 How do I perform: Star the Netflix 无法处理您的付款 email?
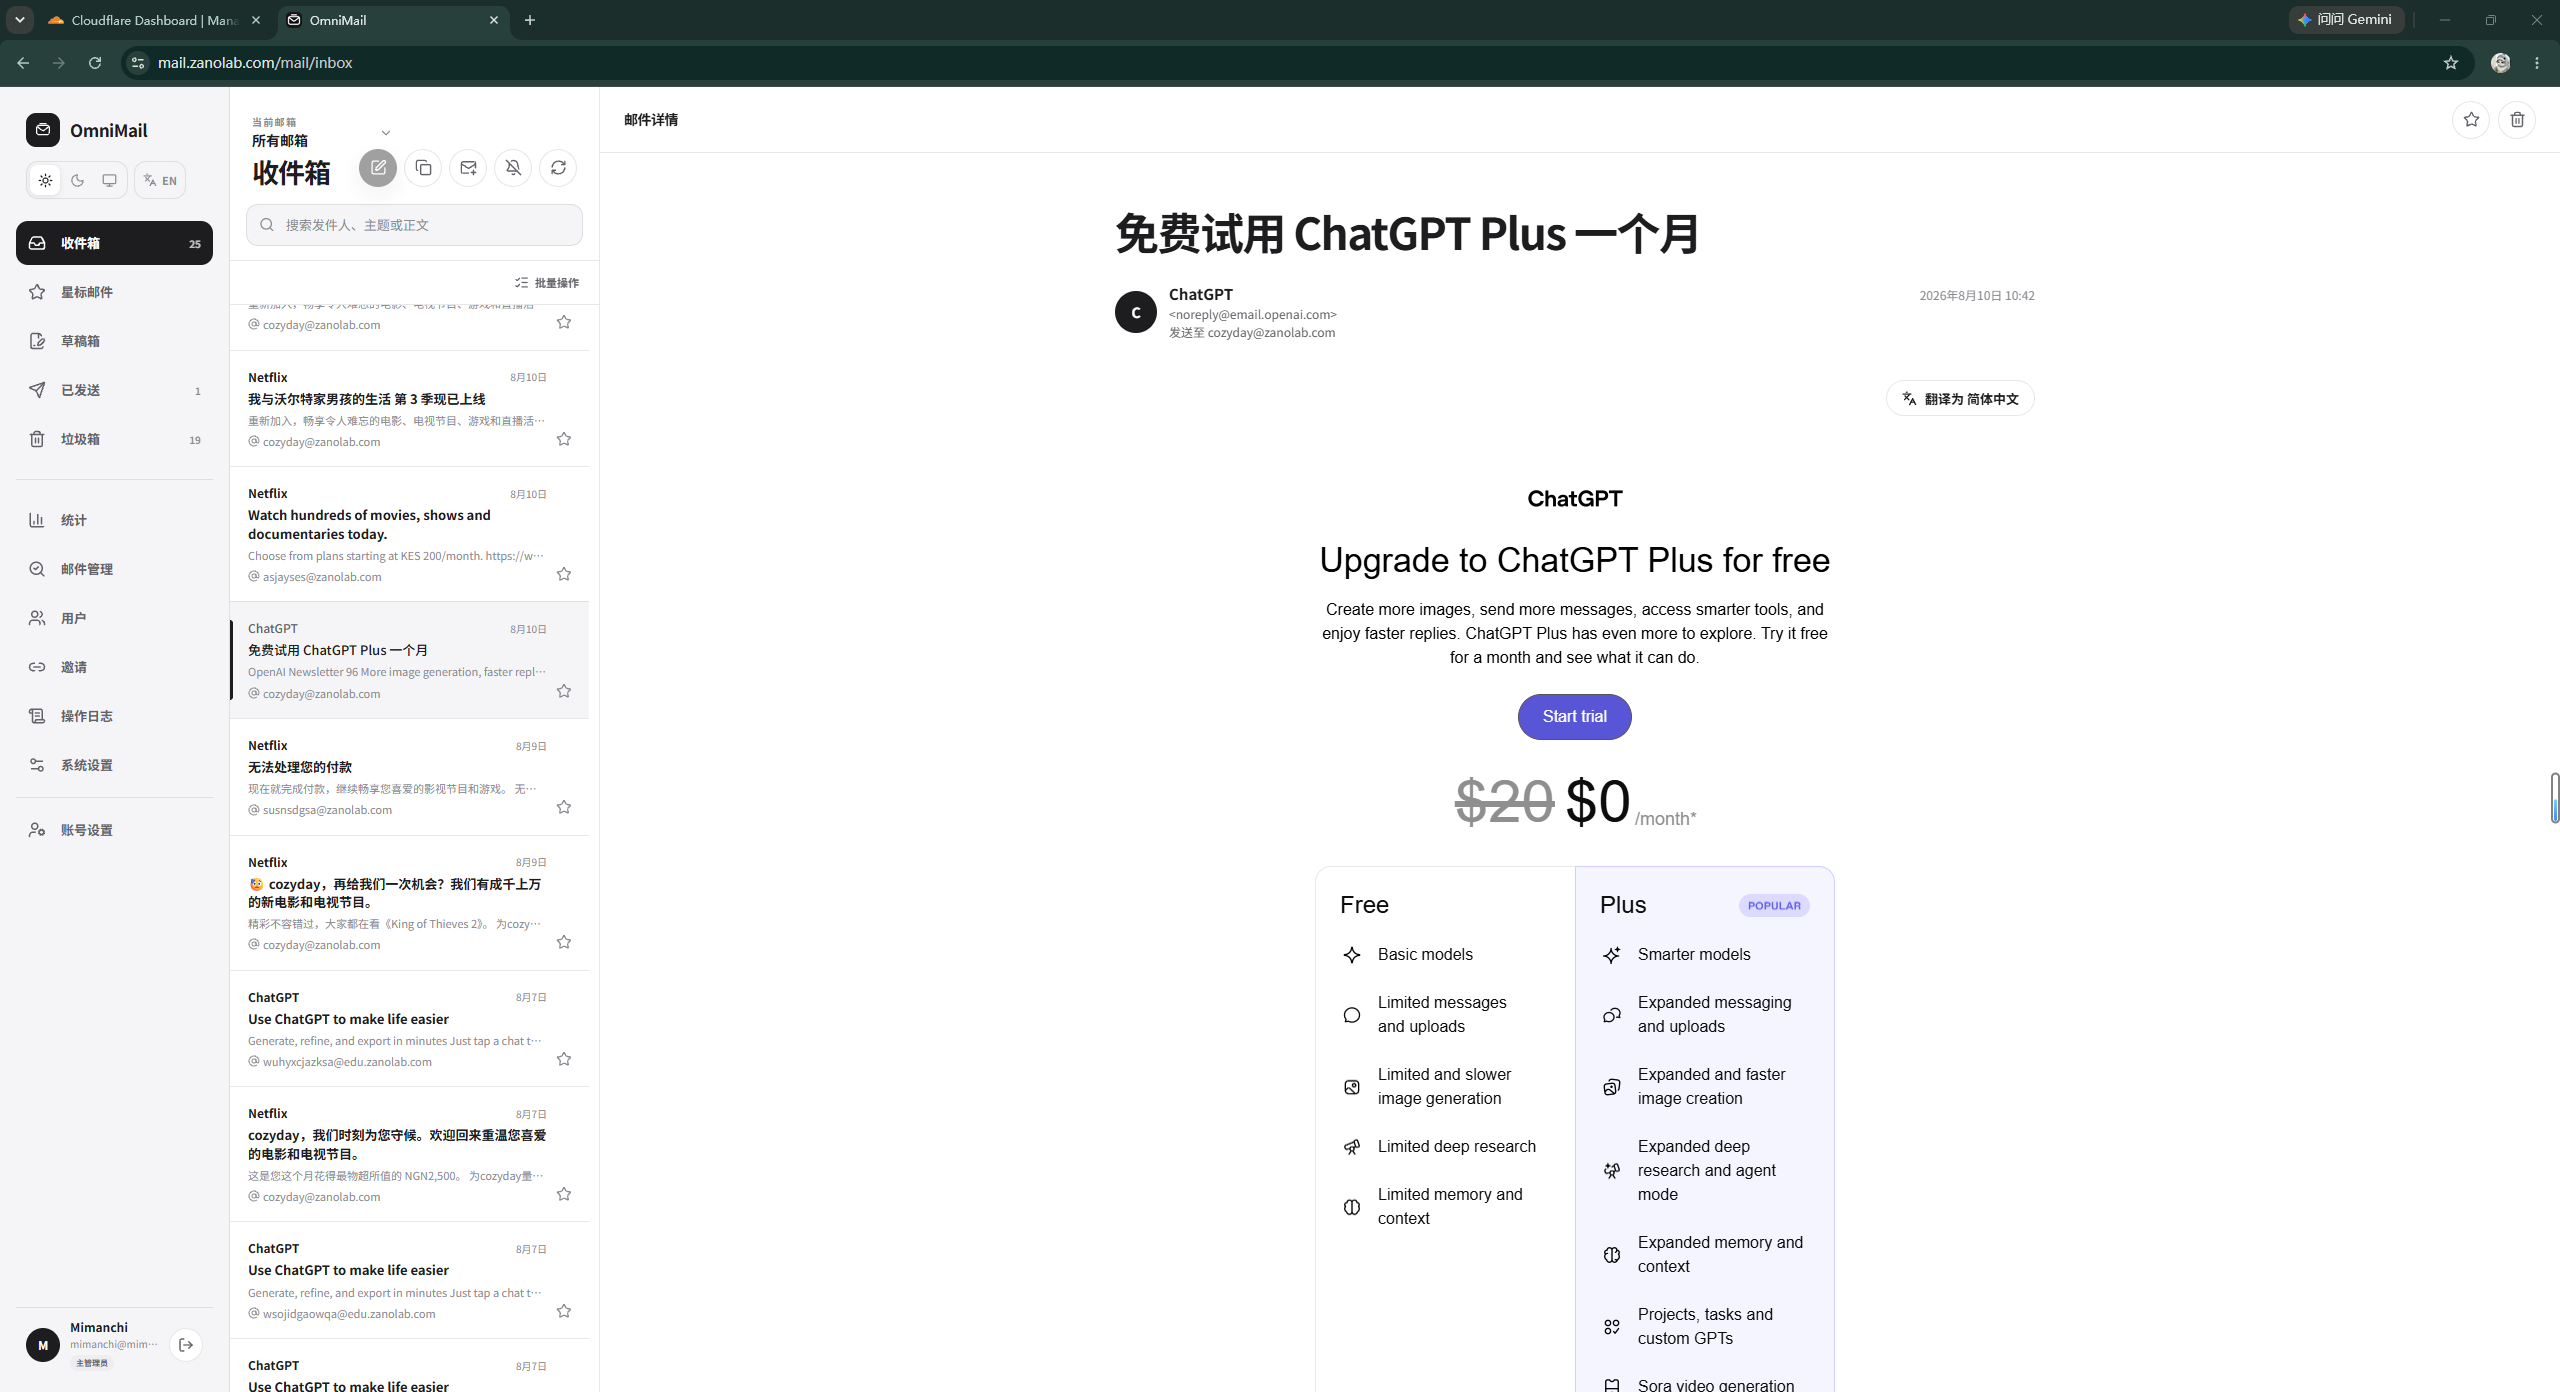point(564,807)
